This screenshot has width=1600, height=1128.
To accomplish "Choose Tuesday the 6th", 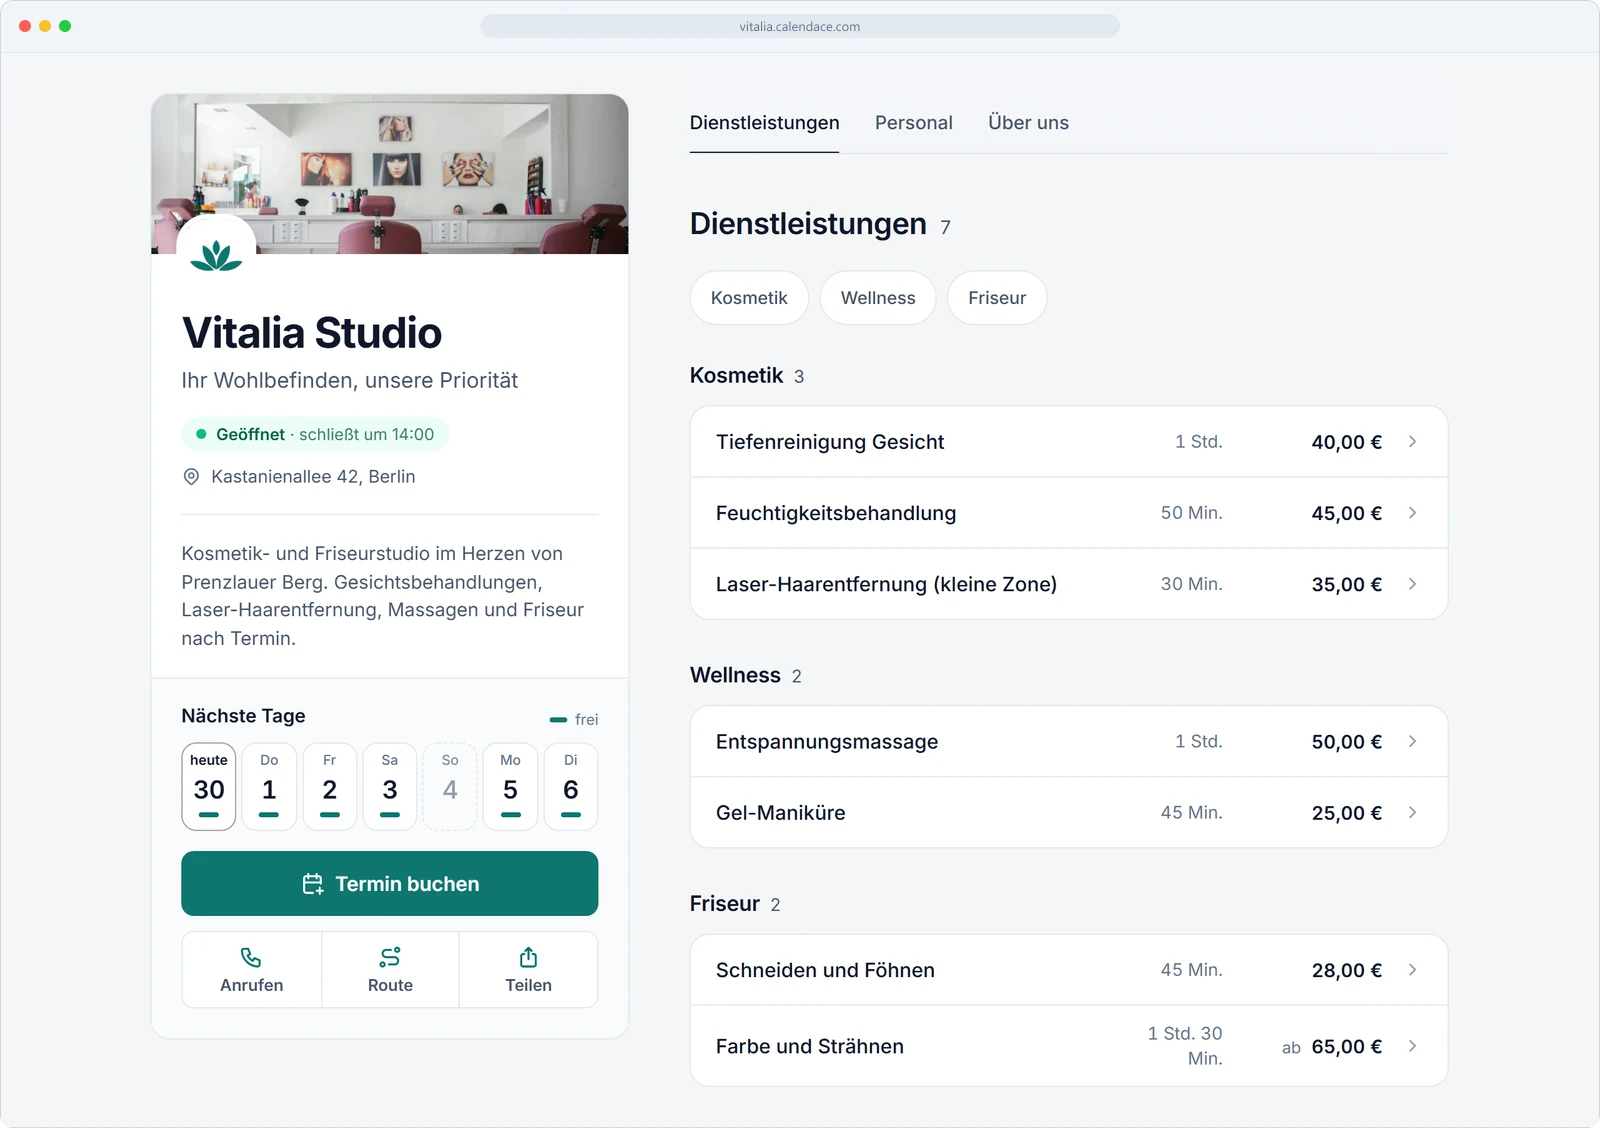I will 571,786.
